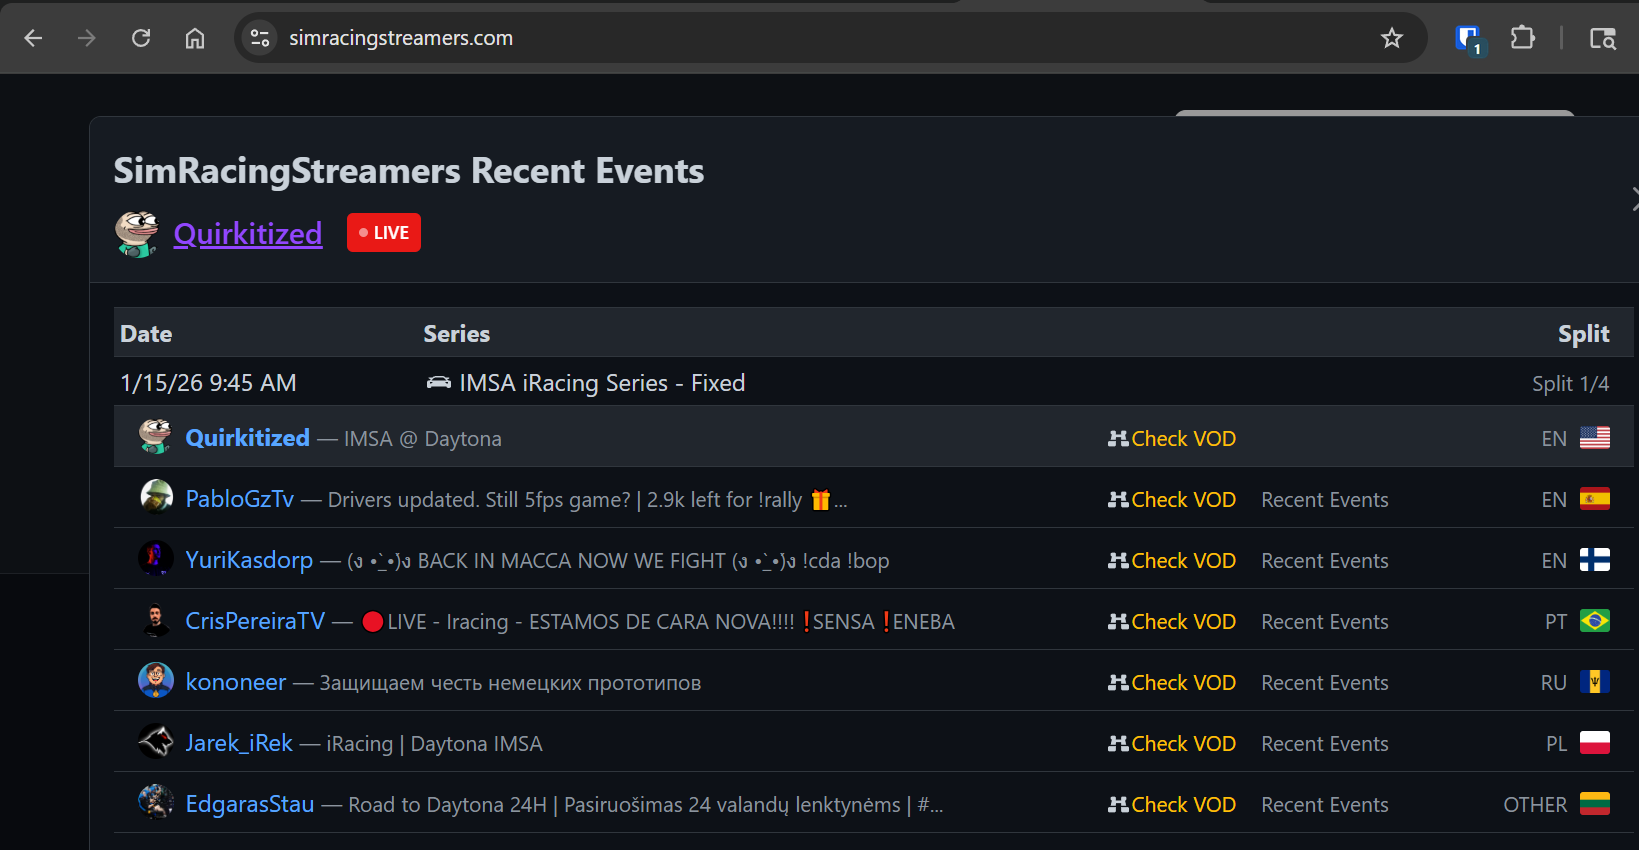1639x850 pixels.
Task: Open the extensions puzzle icon
Action: pos(1522,38)
